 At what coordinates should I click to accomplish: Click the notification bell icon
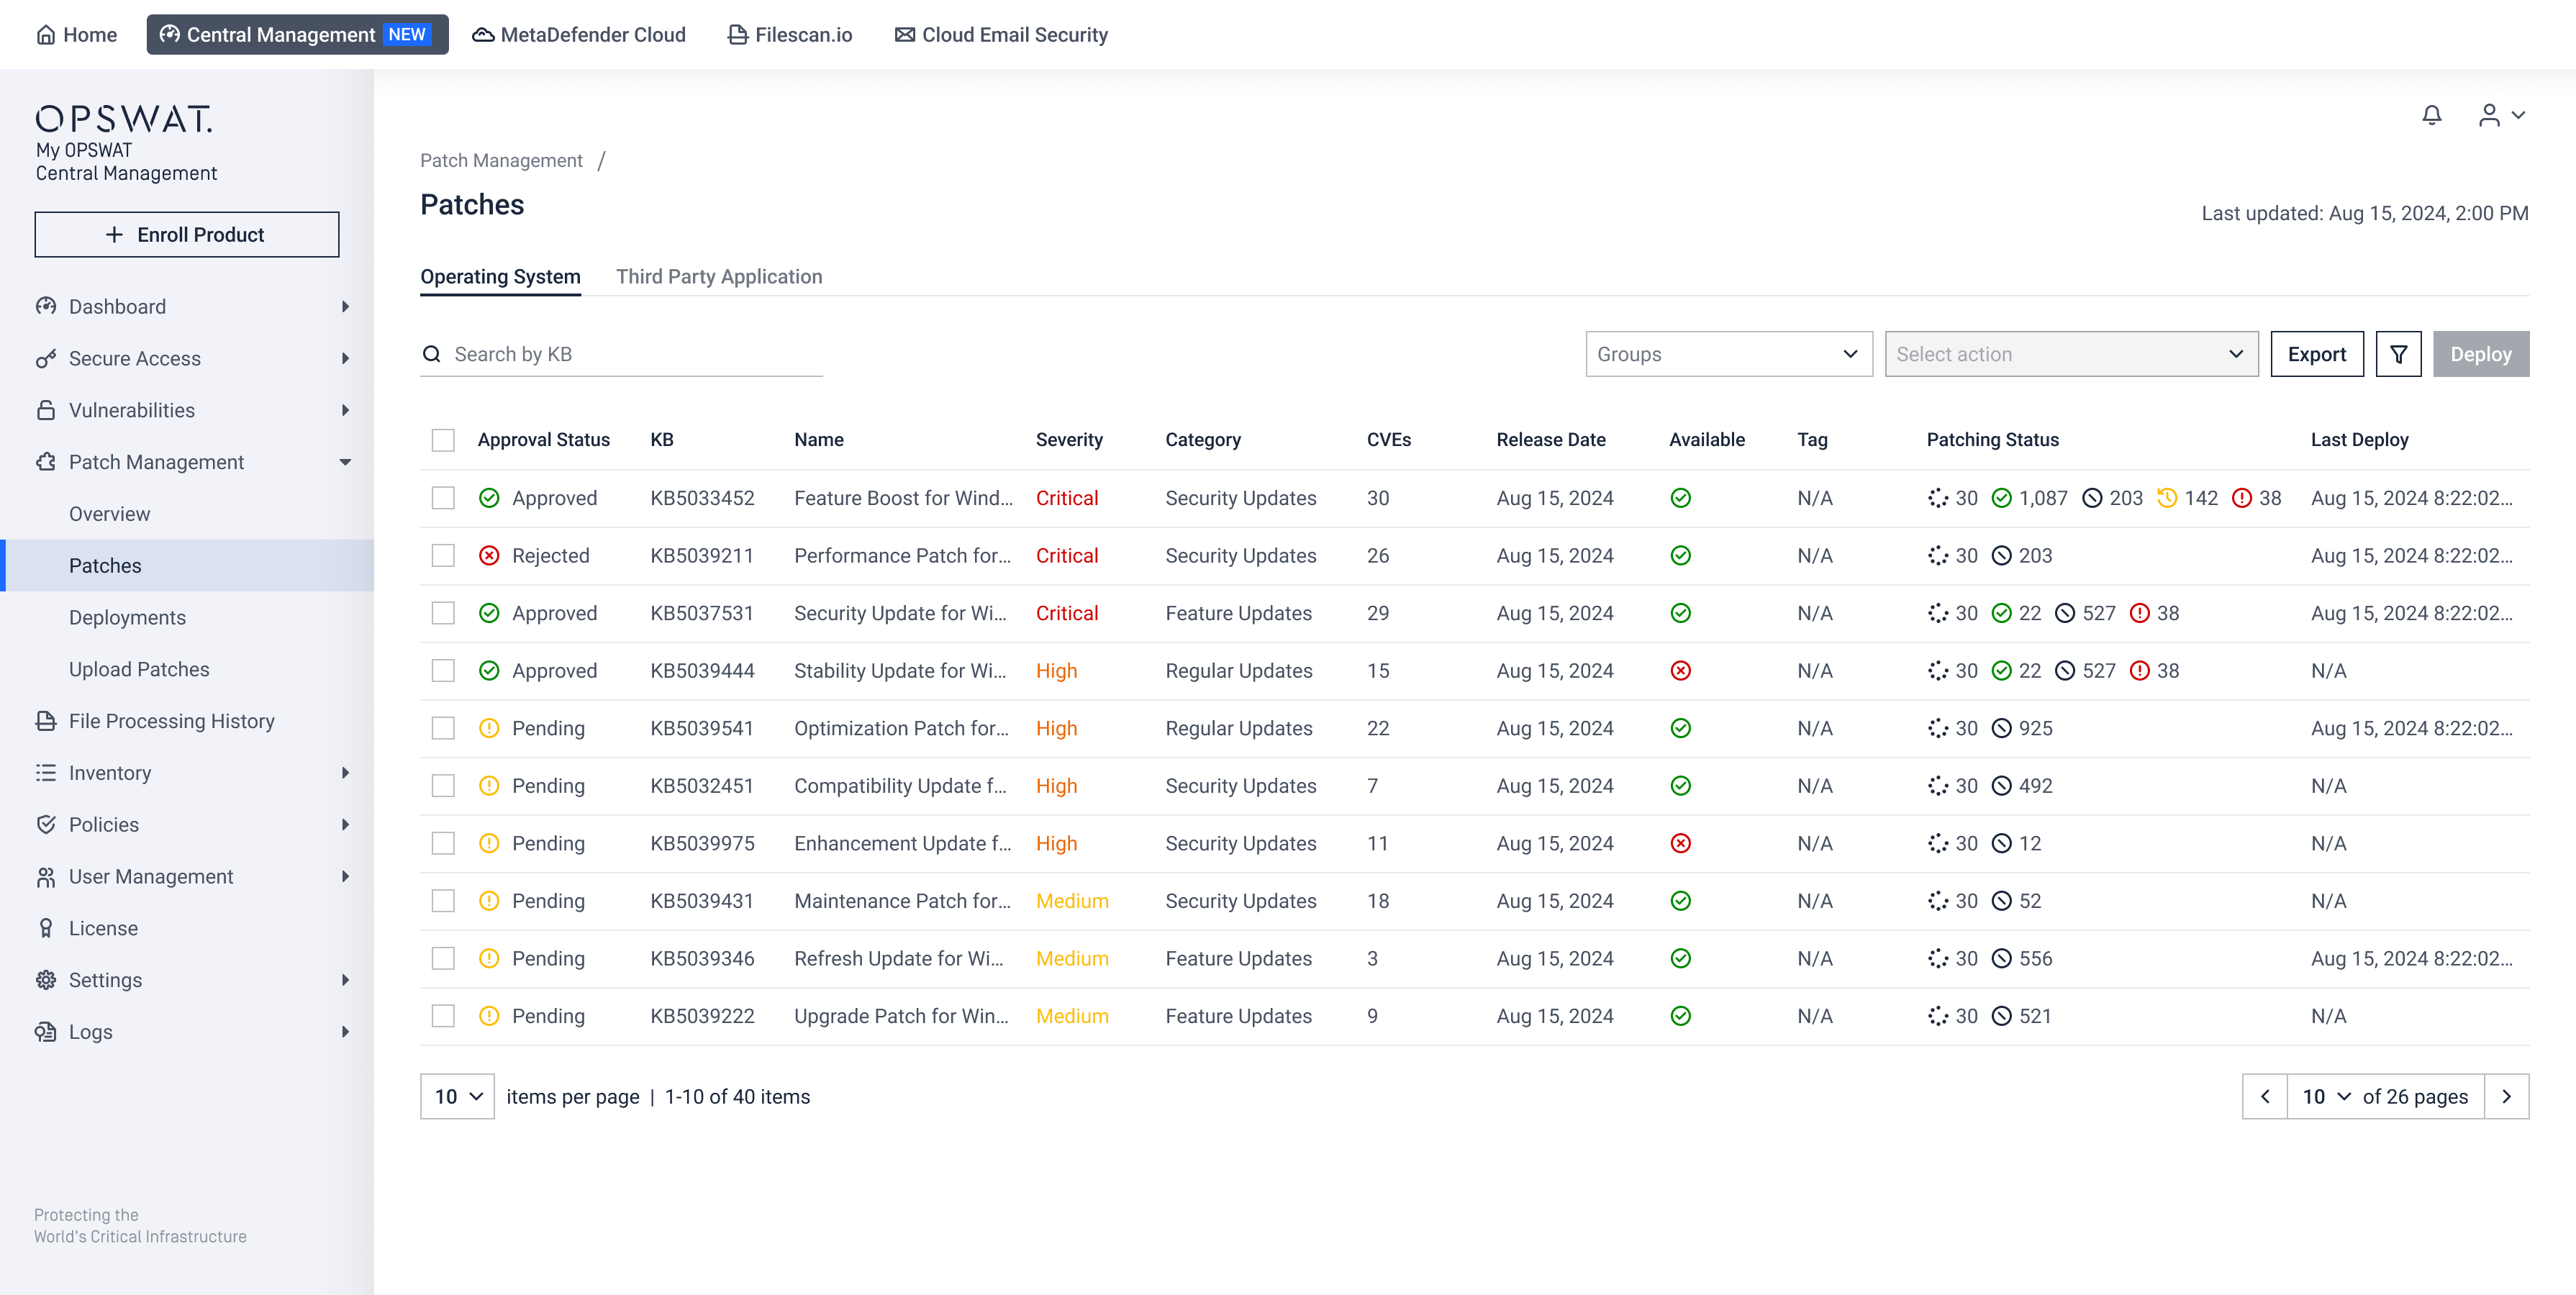point(2431,116)
